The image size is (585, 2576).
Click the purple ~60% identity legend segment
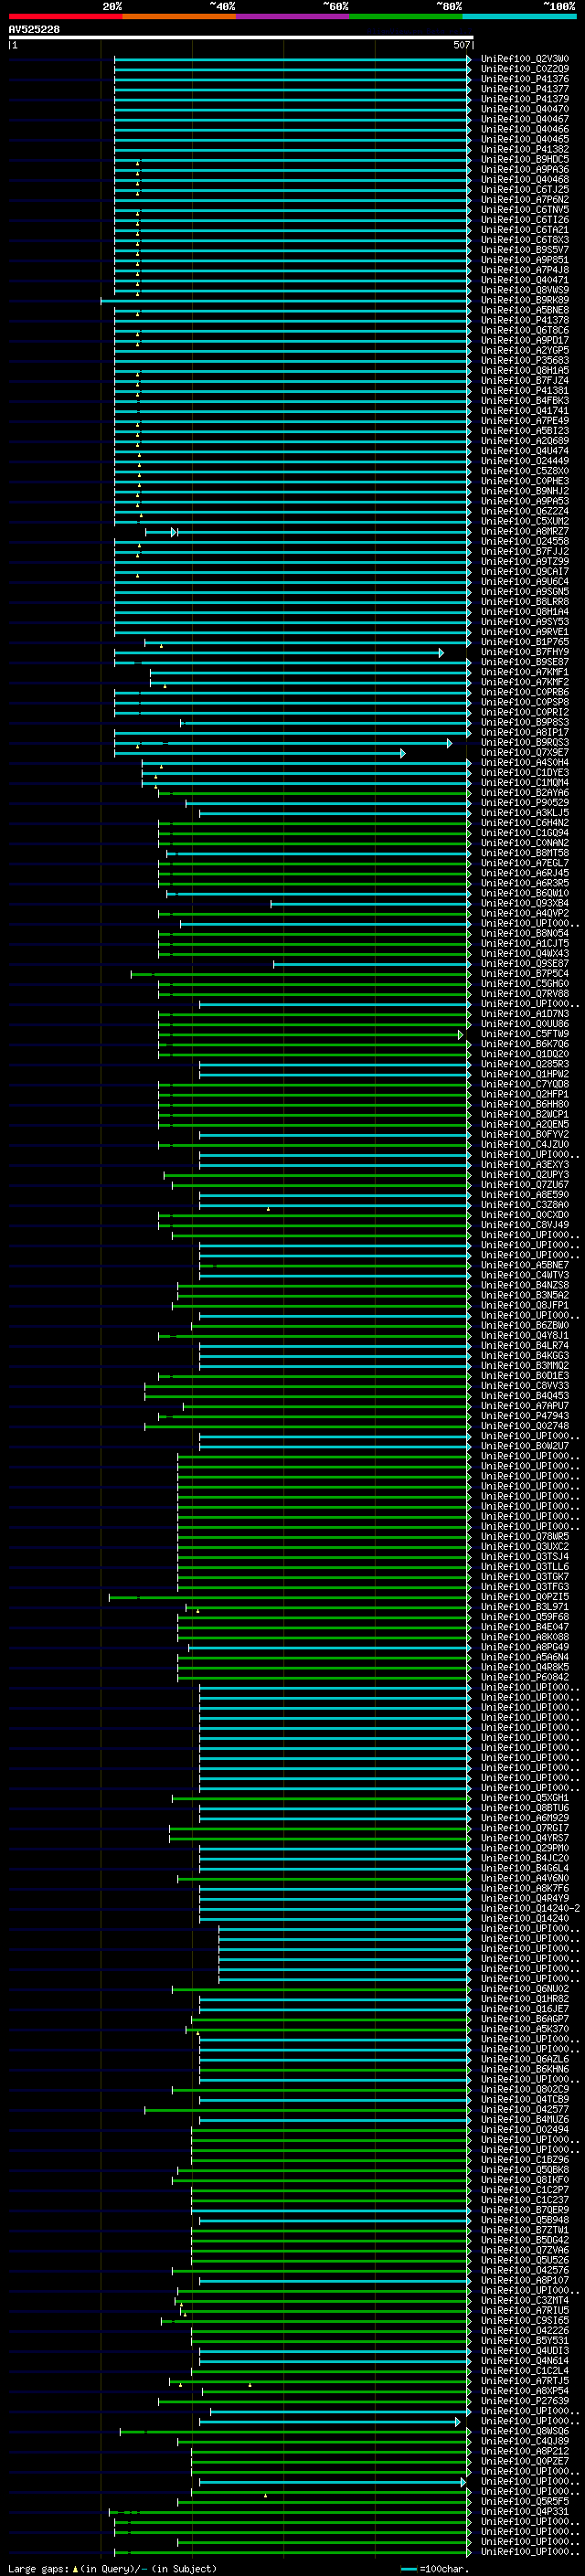pos(292,16)
